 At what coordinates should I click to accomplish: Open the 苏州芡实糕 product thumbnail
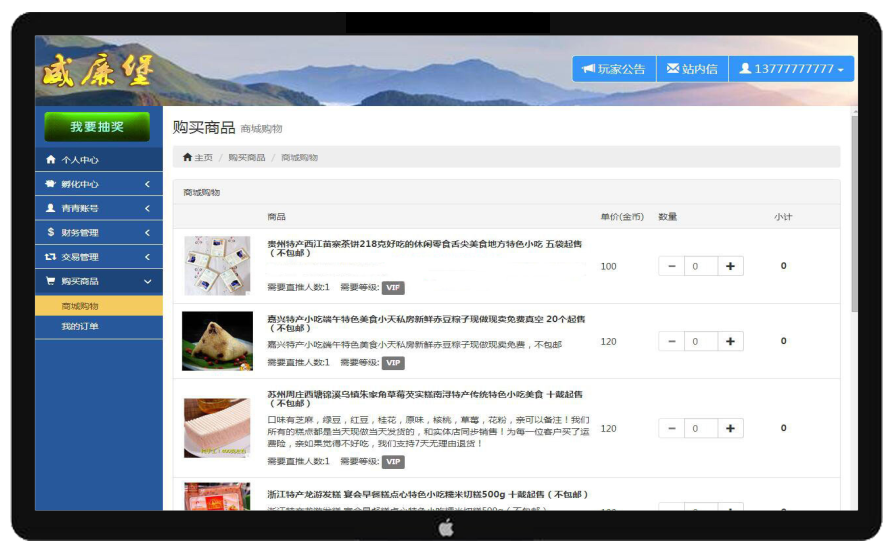(217, 428)
